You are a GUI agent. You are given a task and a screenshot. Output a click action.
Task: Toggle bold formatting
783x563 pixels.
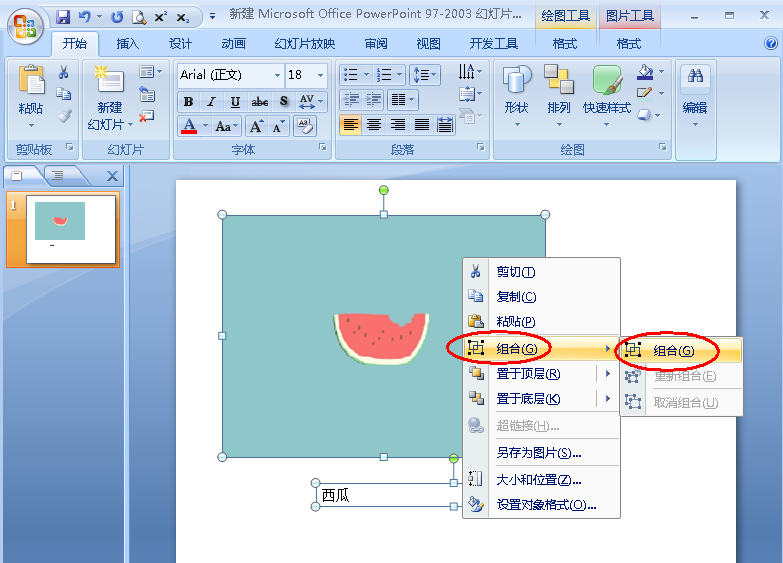[188, 101]
